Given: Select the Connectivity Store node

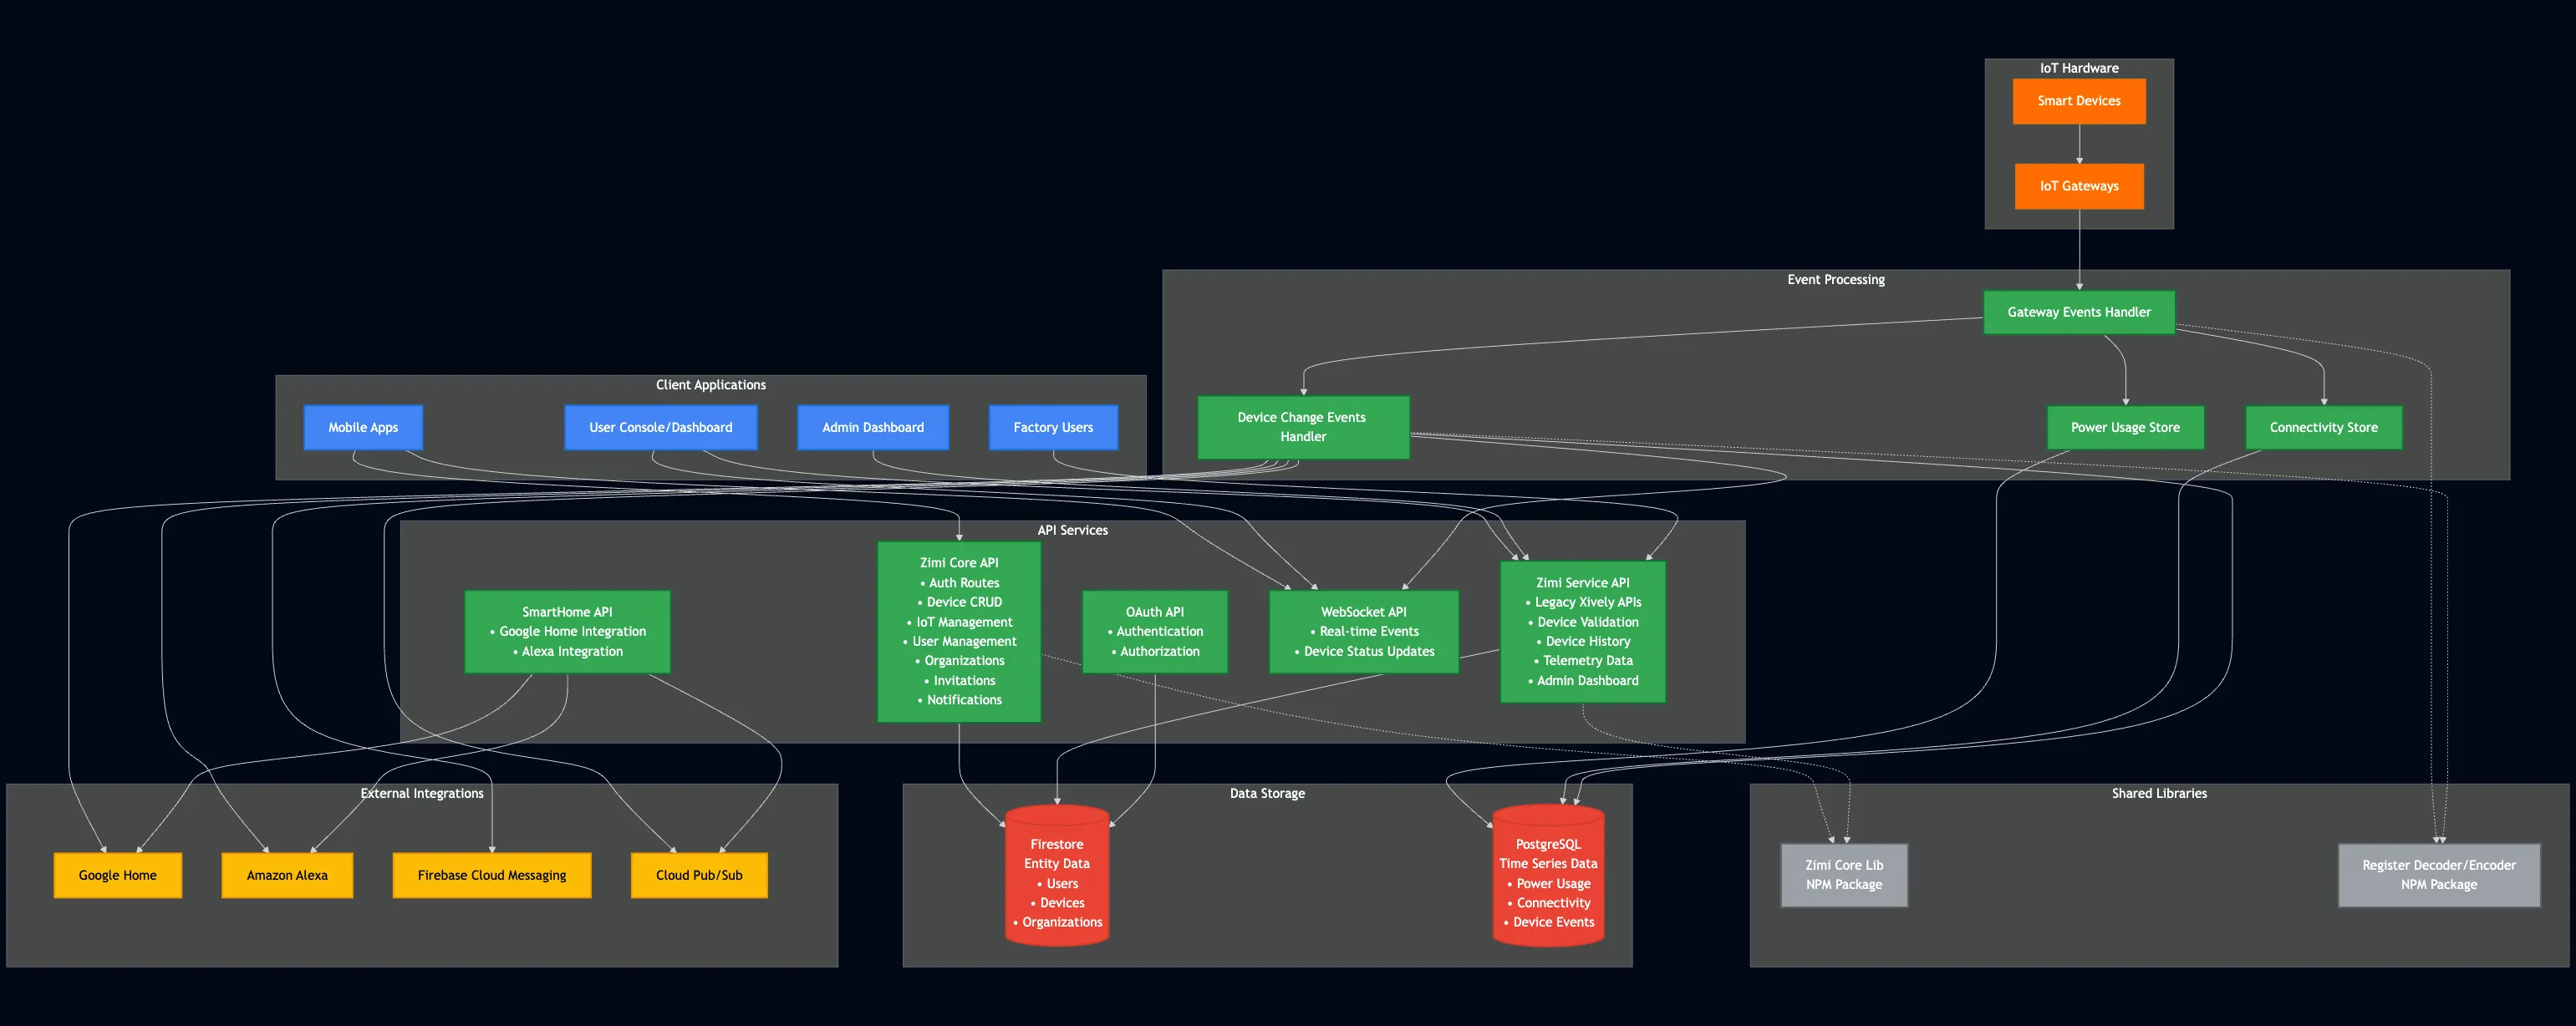Looking at the screenshot, I should coord(2323,427).
